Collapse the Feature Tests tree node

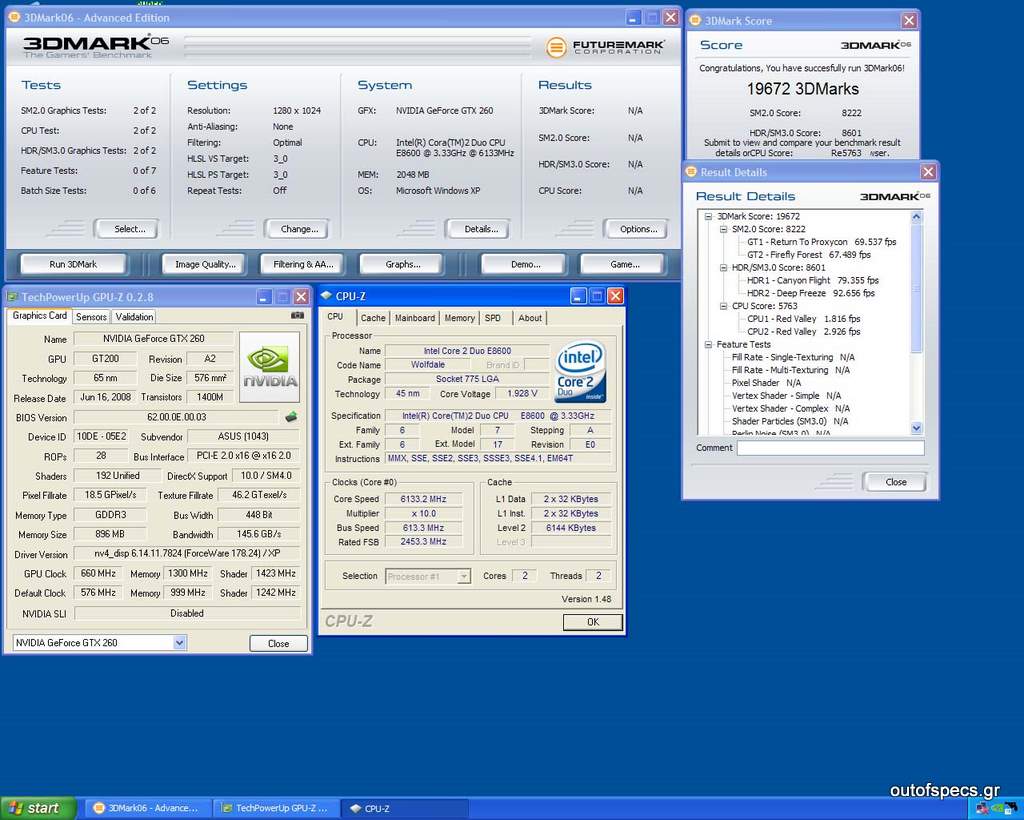pos(708,345)
